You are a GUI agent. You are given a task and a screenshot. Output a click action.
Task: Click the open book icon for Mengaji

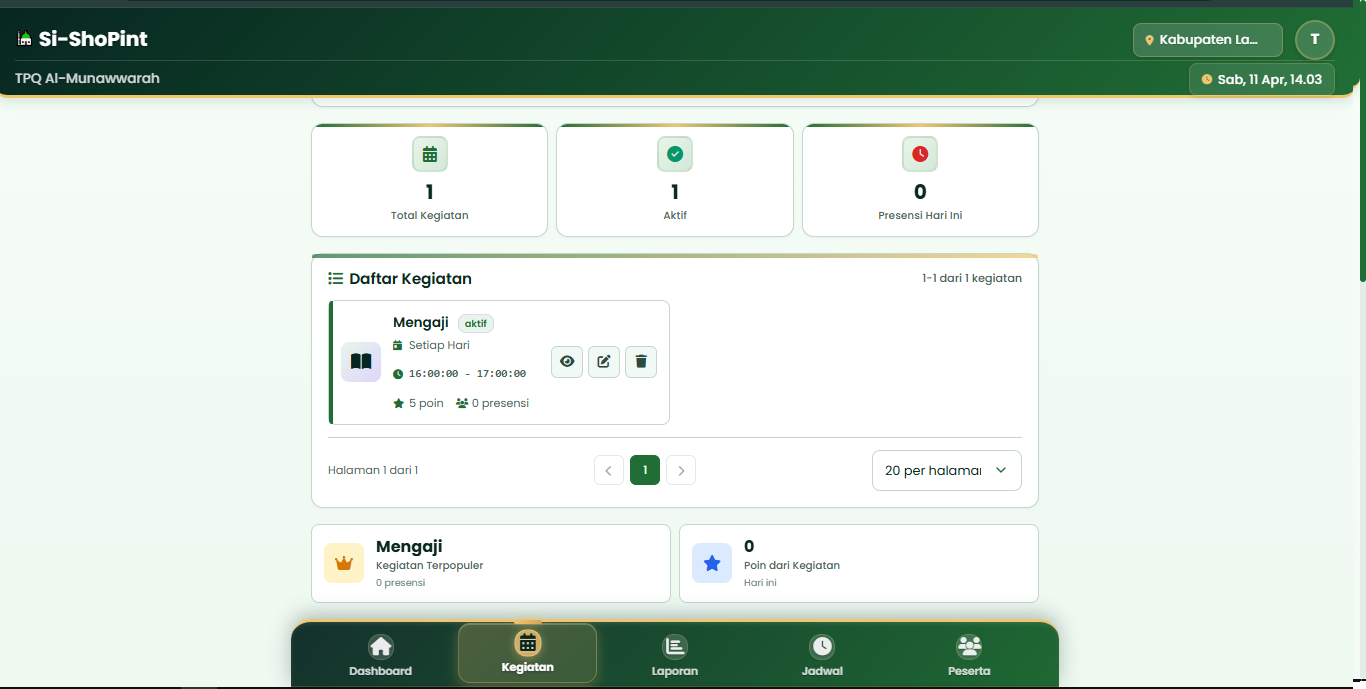(x=361, y=362)
